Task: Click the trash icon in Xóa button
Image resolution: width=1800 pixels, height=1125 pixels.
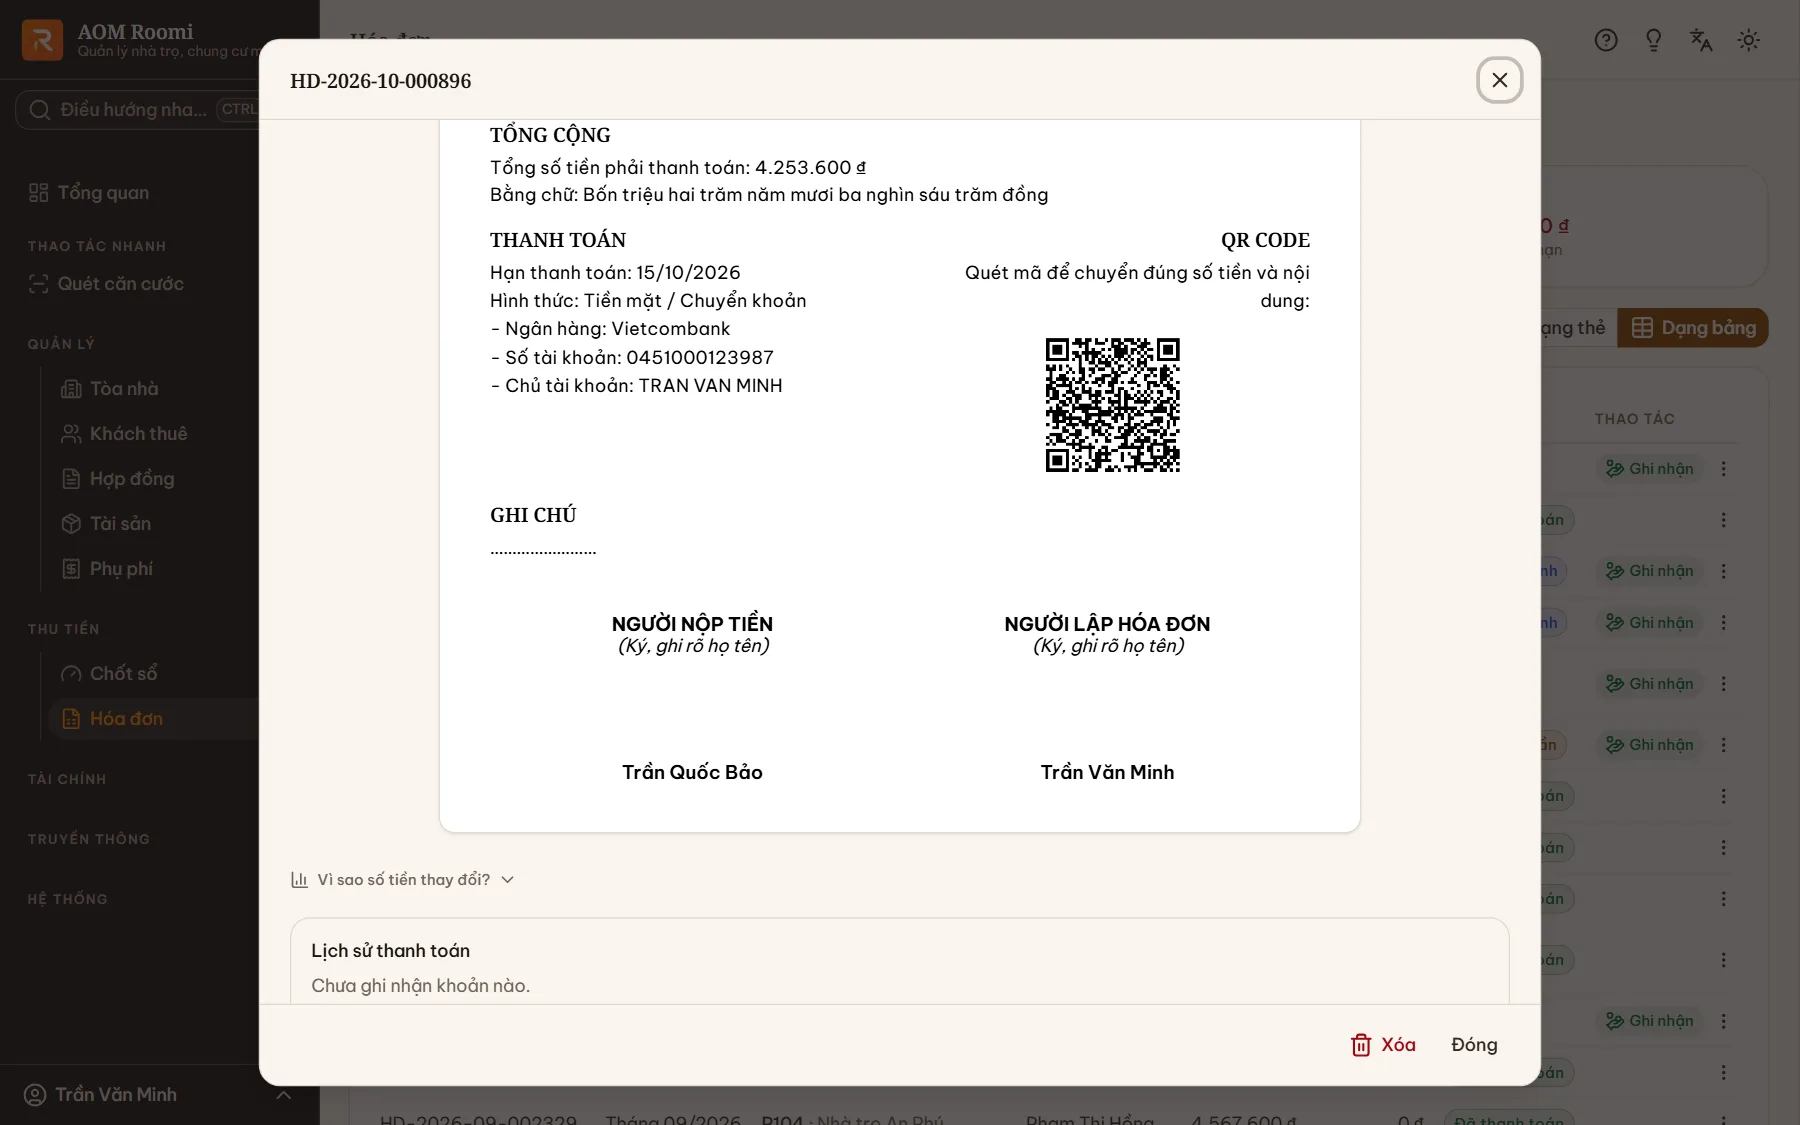Action: (1361, 1044)
